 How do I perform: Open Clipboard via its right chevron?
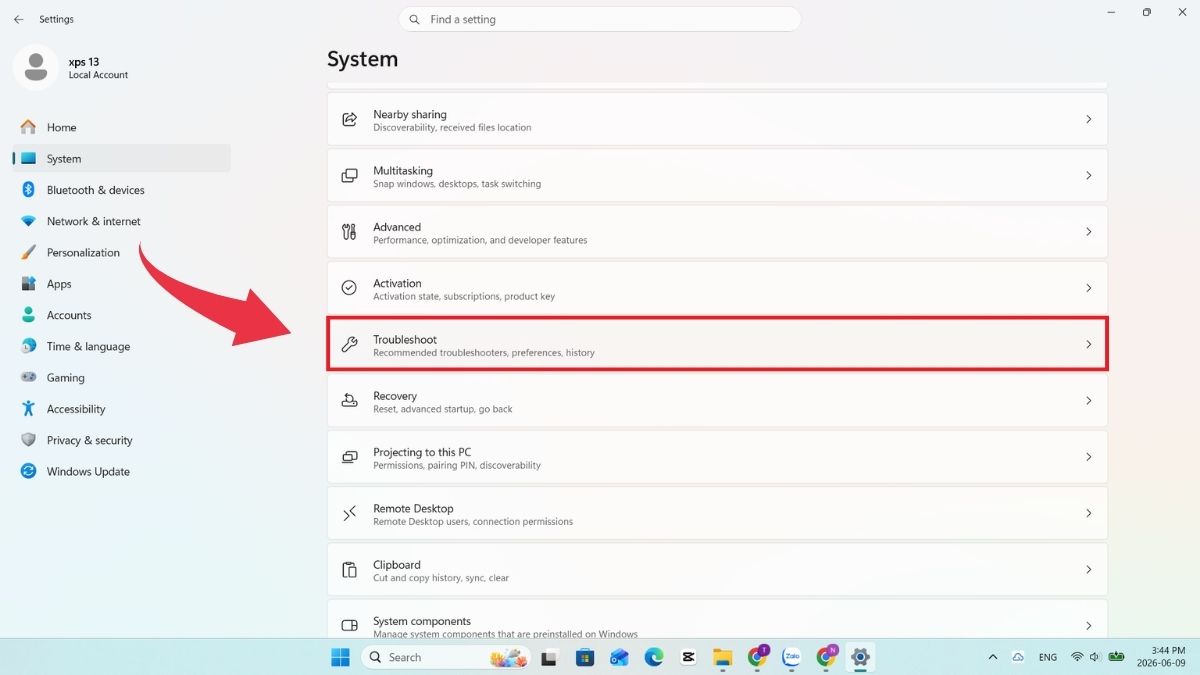point(1089,570)
